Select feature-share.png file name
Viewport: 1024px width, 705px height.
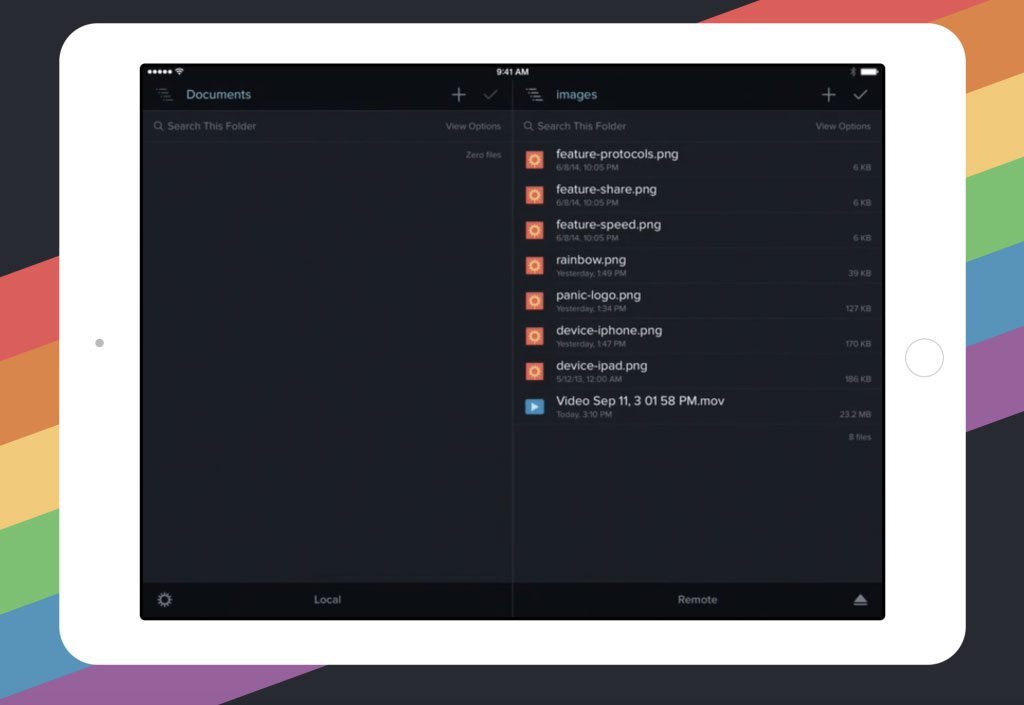606,189
